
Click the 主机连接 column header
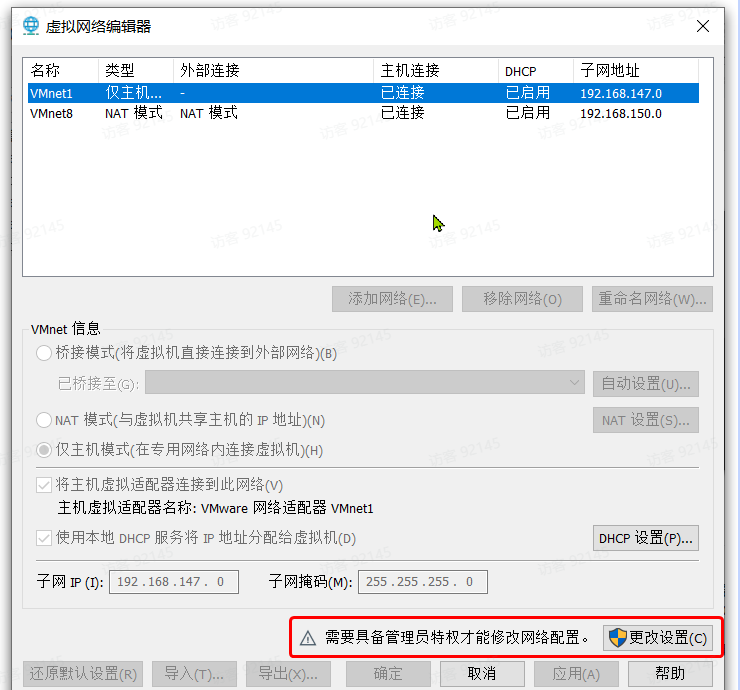[436, 71]
